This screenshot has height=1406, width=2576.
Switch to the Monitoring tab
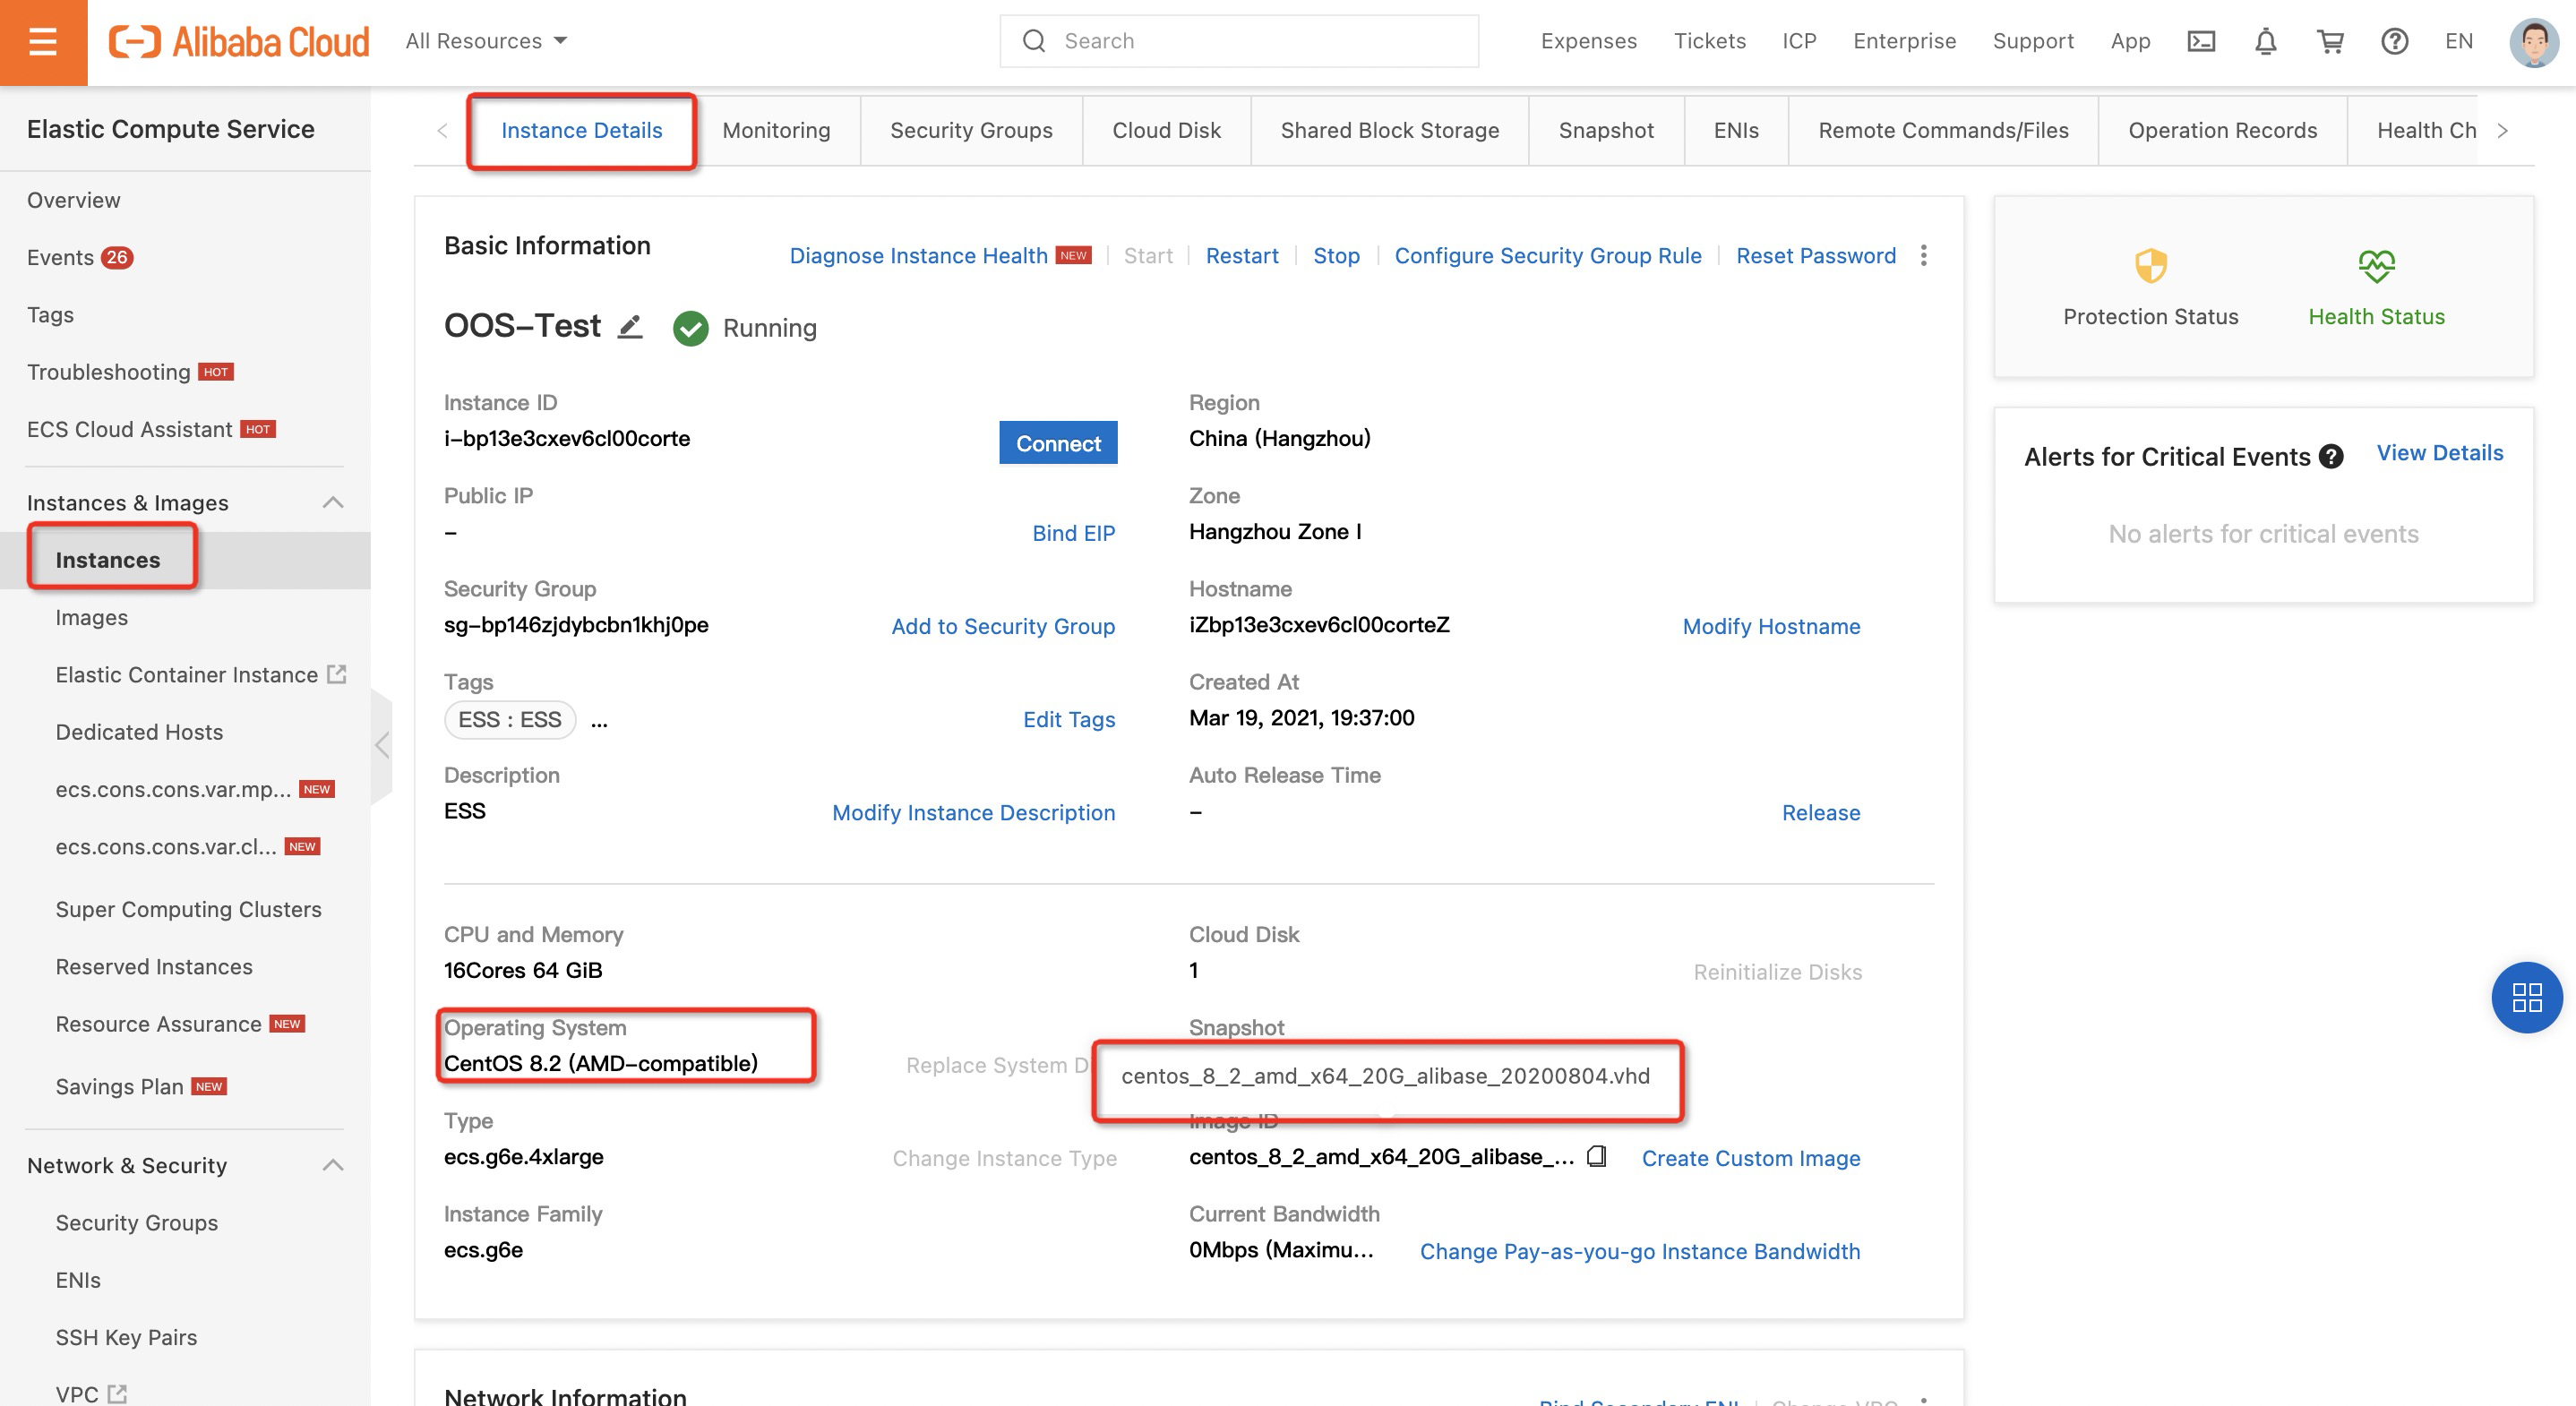click(x=776, y=130)
